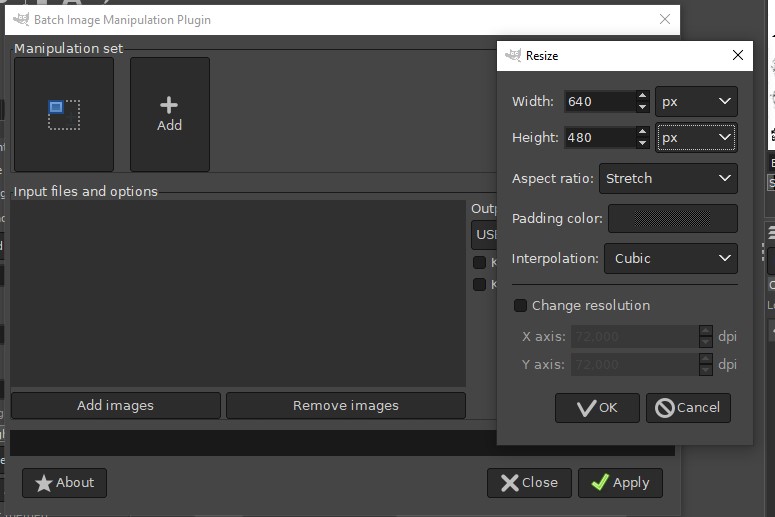Open the Width unit px dropdown
This screenshot has width=775, height=517.
point(696,101)
